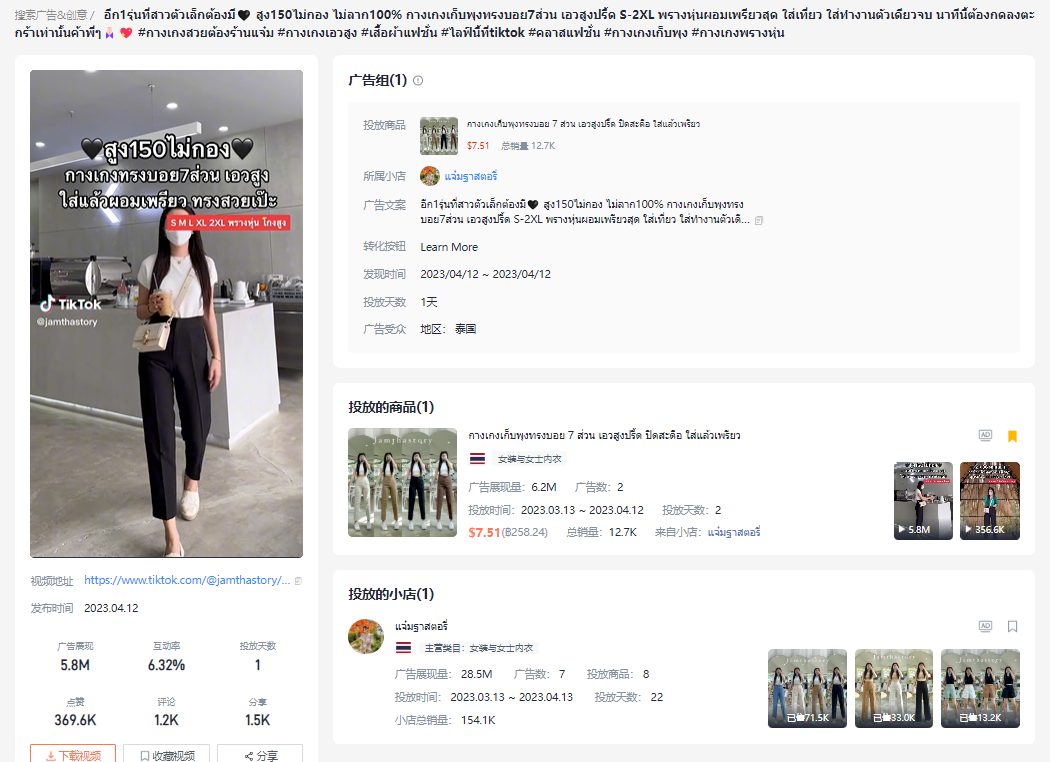Screen dimensions: 1050x762
Task: Click the info icon beside 广告组(1)
Action: [418, 80]
